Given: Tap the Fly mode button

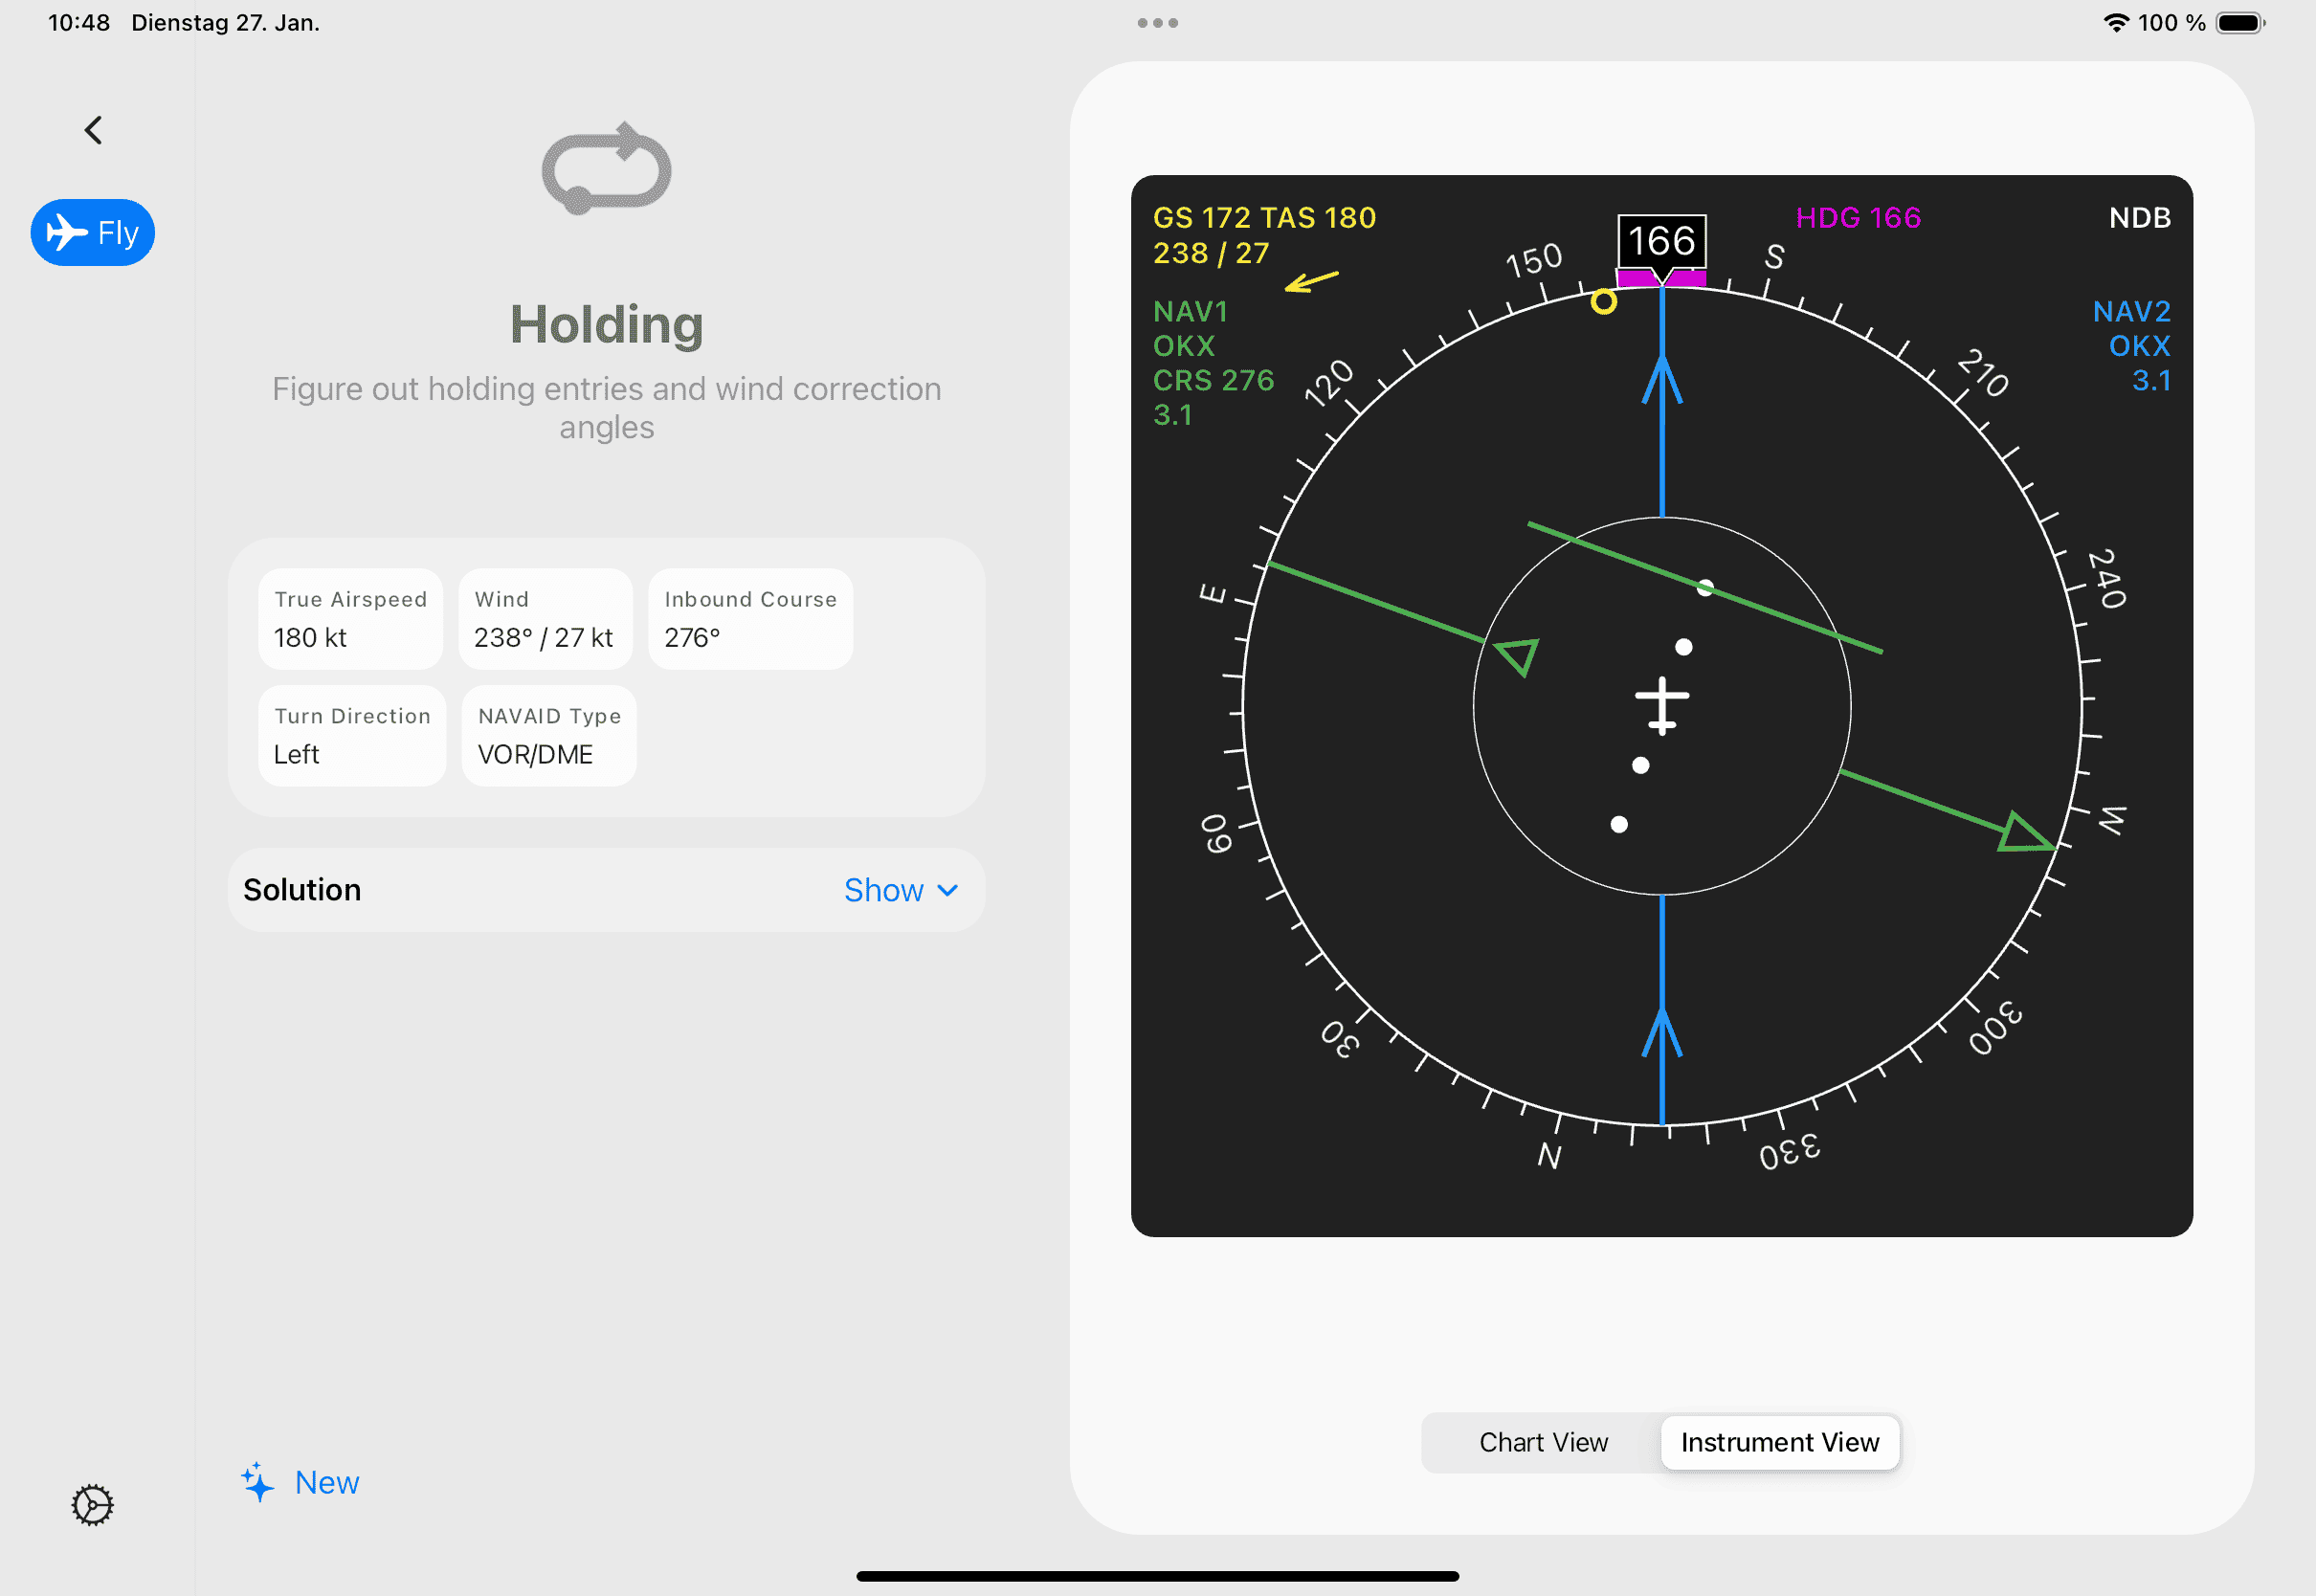Looking at the screenshot, I should [x=93, y=233].
